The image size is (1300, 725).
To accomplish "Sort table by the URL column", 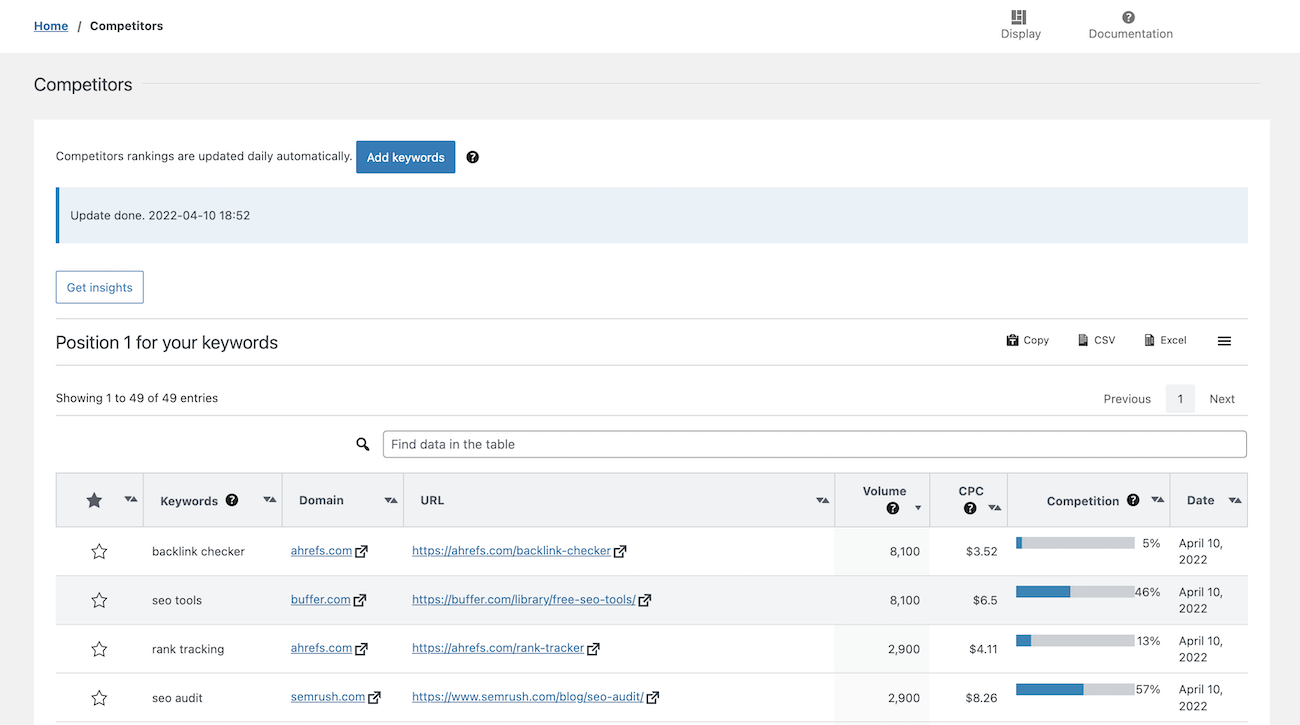I will (822, 500).
